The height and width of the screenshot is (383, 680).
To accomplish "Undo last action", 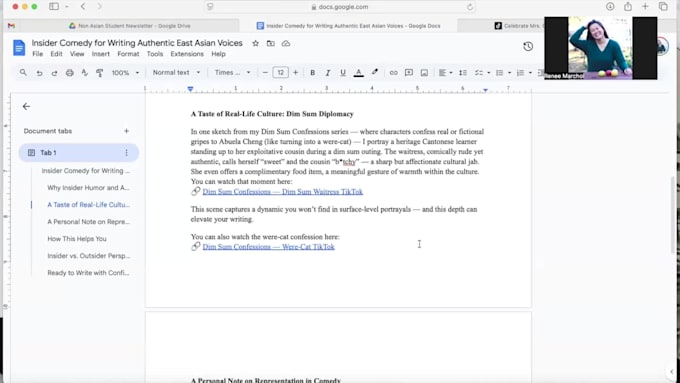I will [x=39, y=73].
